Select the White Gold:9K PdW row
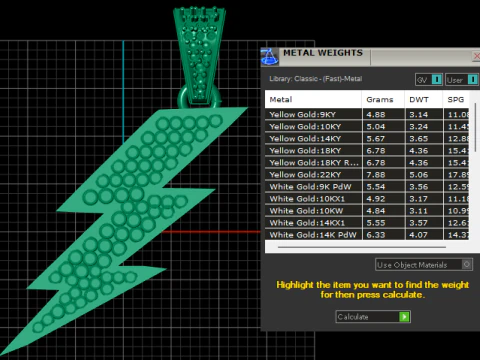The image size is (480, 360). click(x=367, y=186)
